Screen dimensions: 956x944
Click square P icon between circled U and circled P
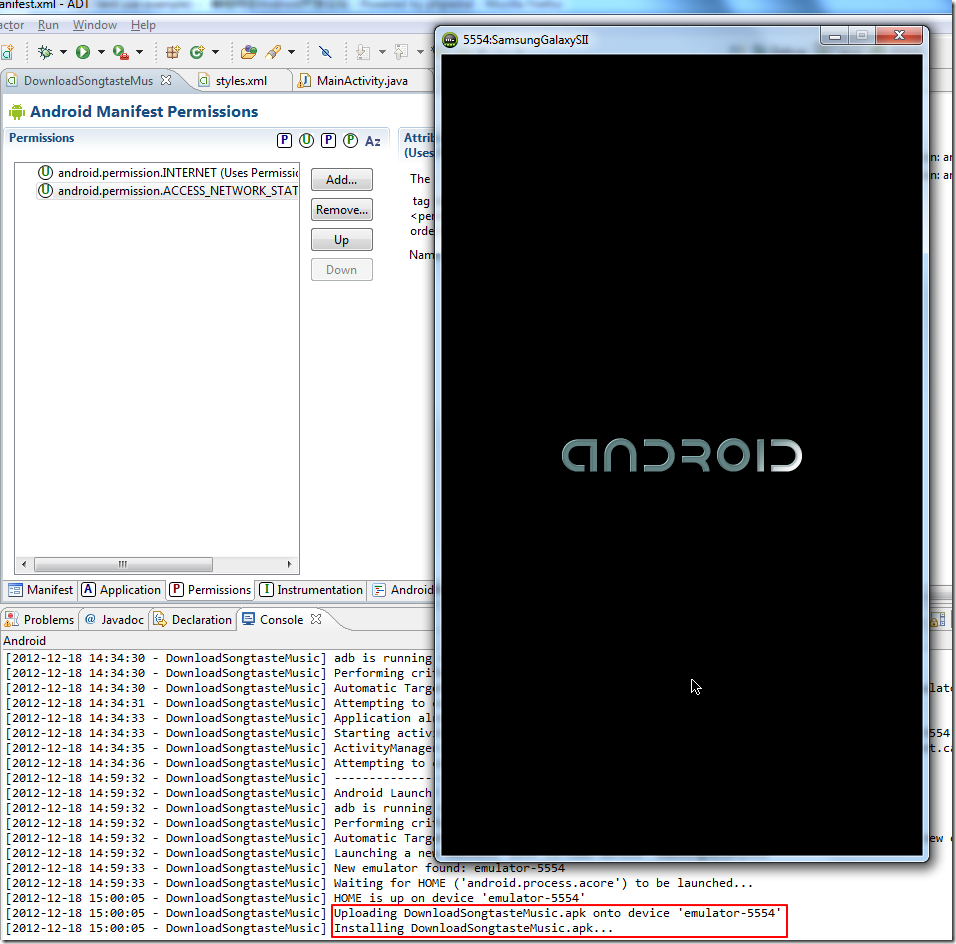(329, 141)
